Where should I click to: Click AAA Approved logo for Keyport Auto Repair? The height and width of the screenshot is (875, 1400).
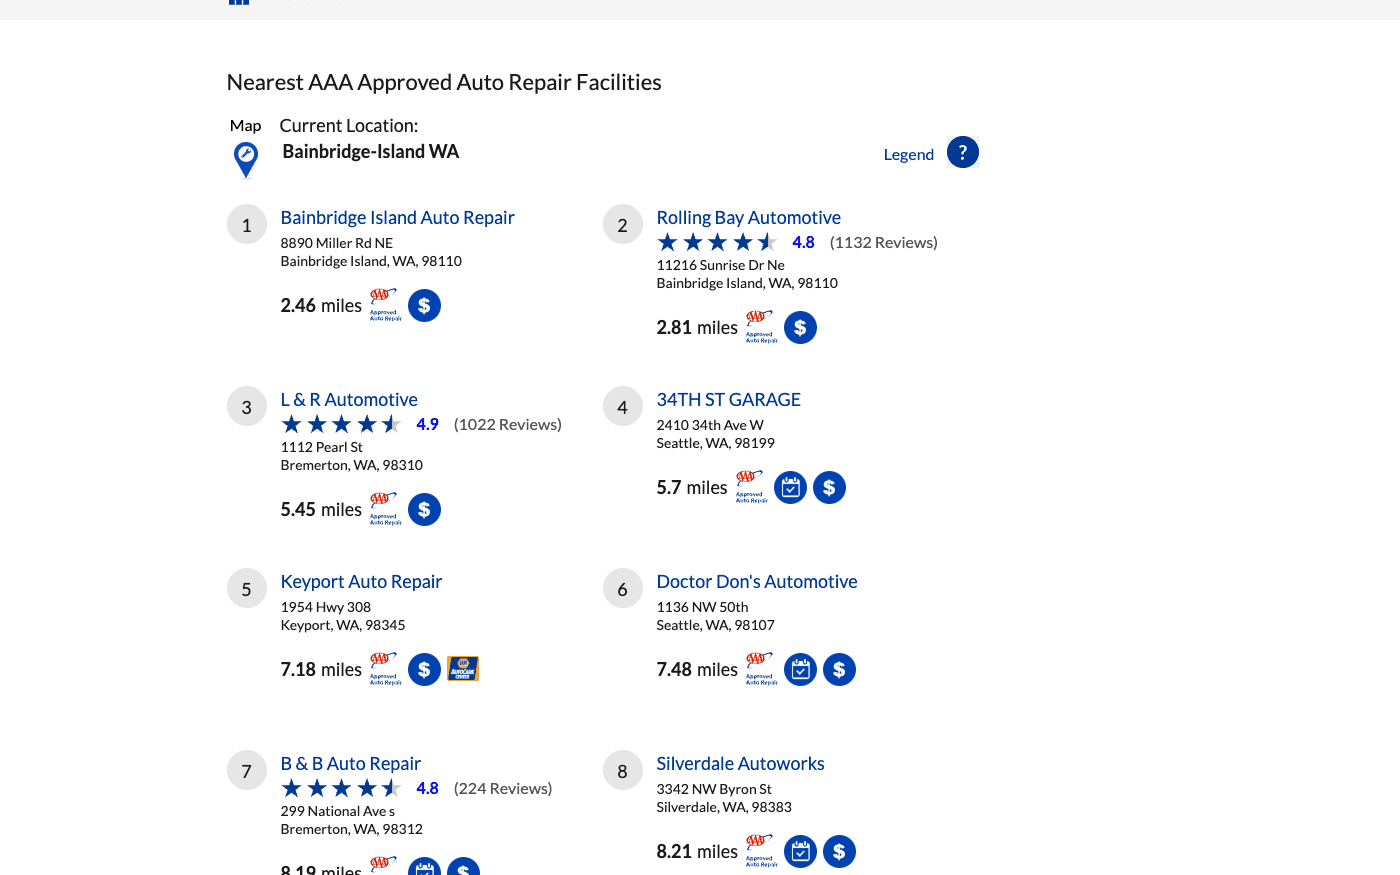coord(385,669)
